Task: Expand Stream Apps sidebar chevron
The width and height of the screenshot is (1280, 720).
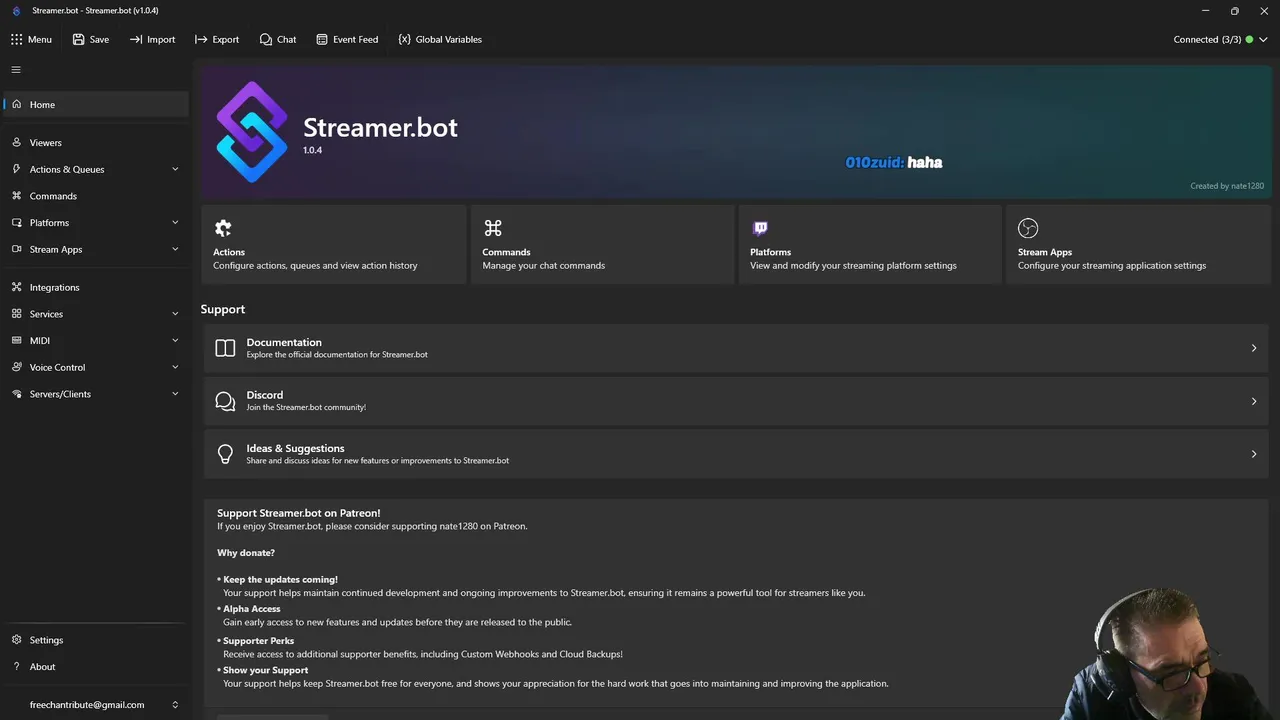Action: pyautogui.click(x=175, y=249)
